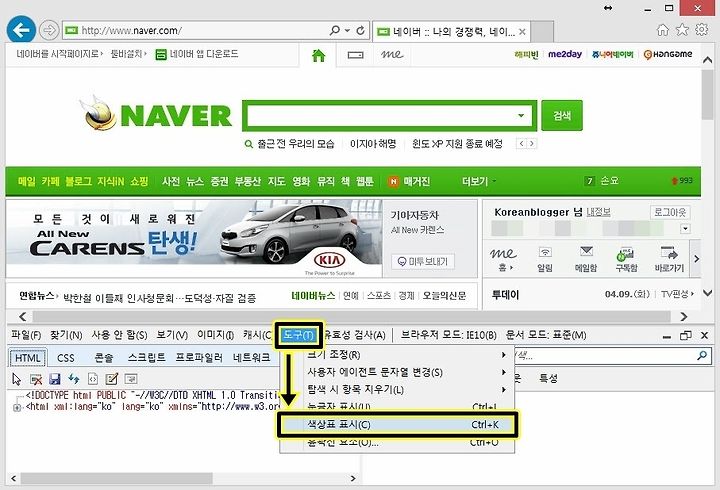Open the IE settings gear icon

point(701,30)
